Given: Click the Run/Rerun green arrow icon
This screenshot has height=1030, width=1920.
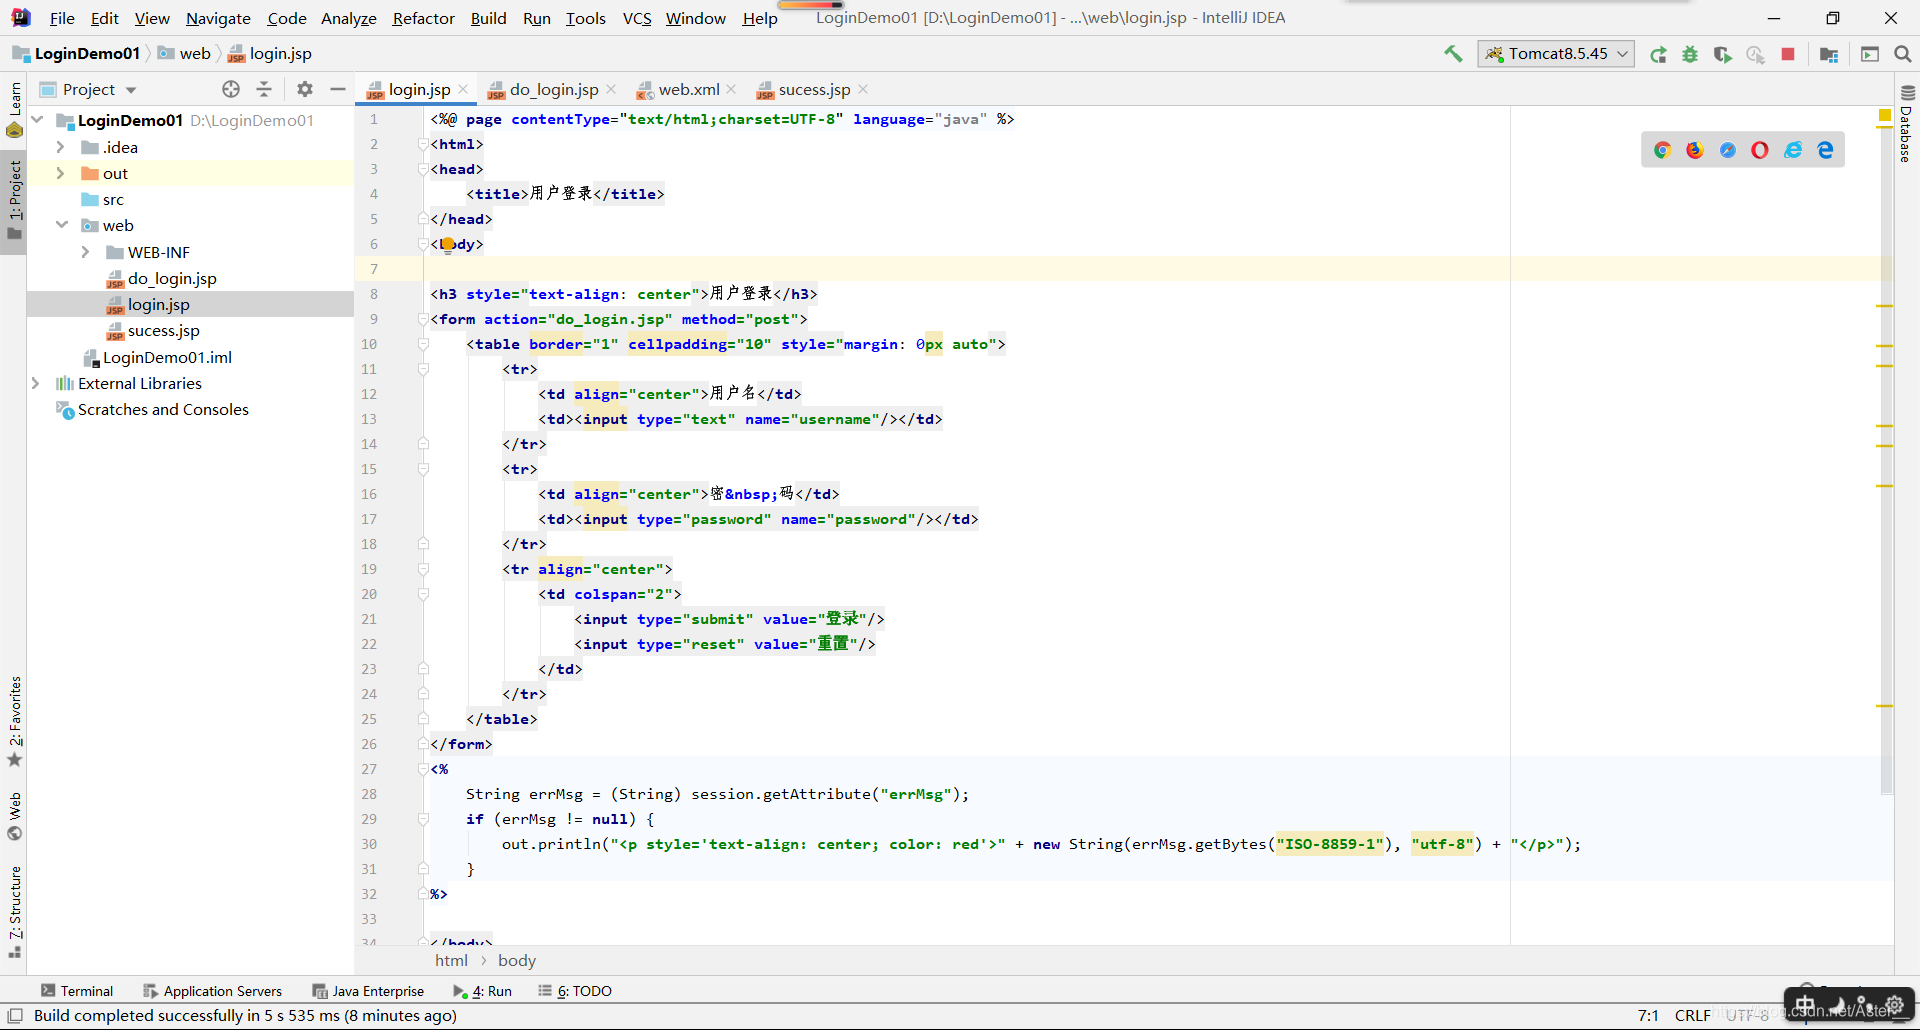Looking at the screenshot, I should pos(1658,54).
